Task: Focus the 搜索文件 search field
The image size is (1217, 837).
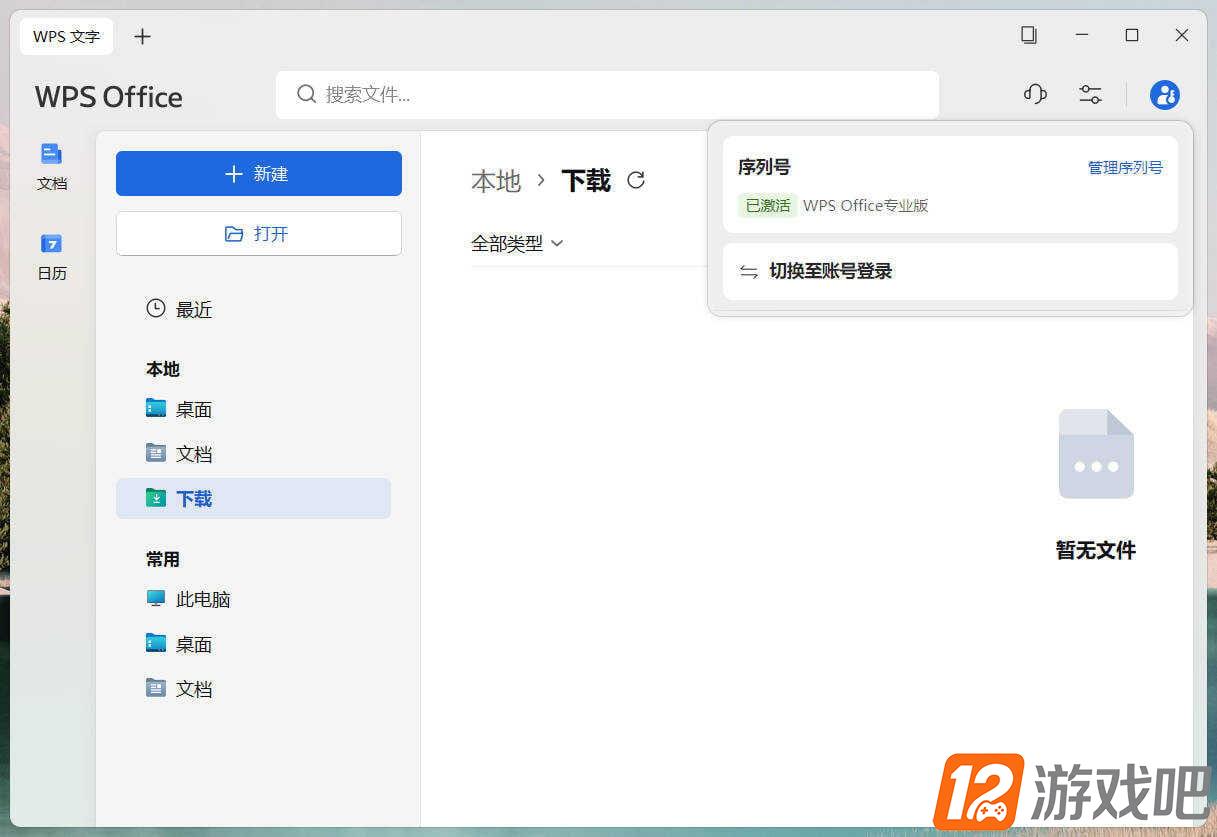Action: [x=607, y=95]
